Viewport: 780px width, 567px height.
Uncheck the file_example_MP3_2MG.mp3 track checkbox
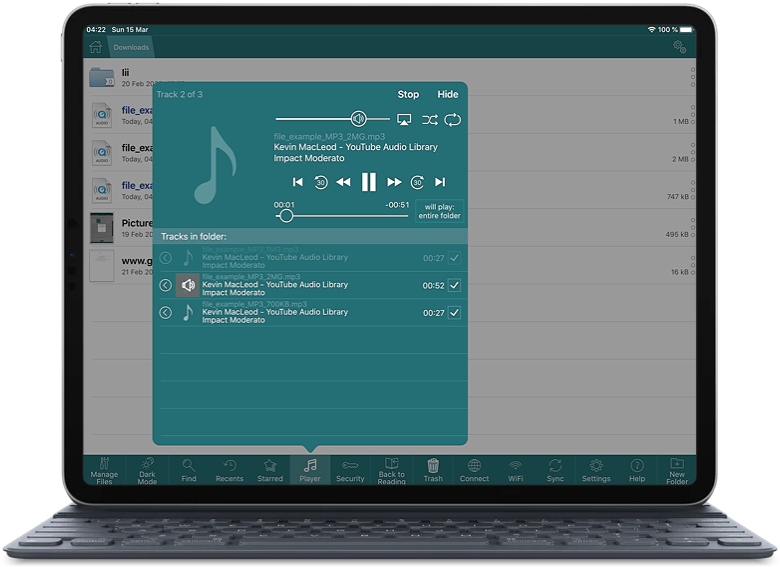(x=454, y=285)
